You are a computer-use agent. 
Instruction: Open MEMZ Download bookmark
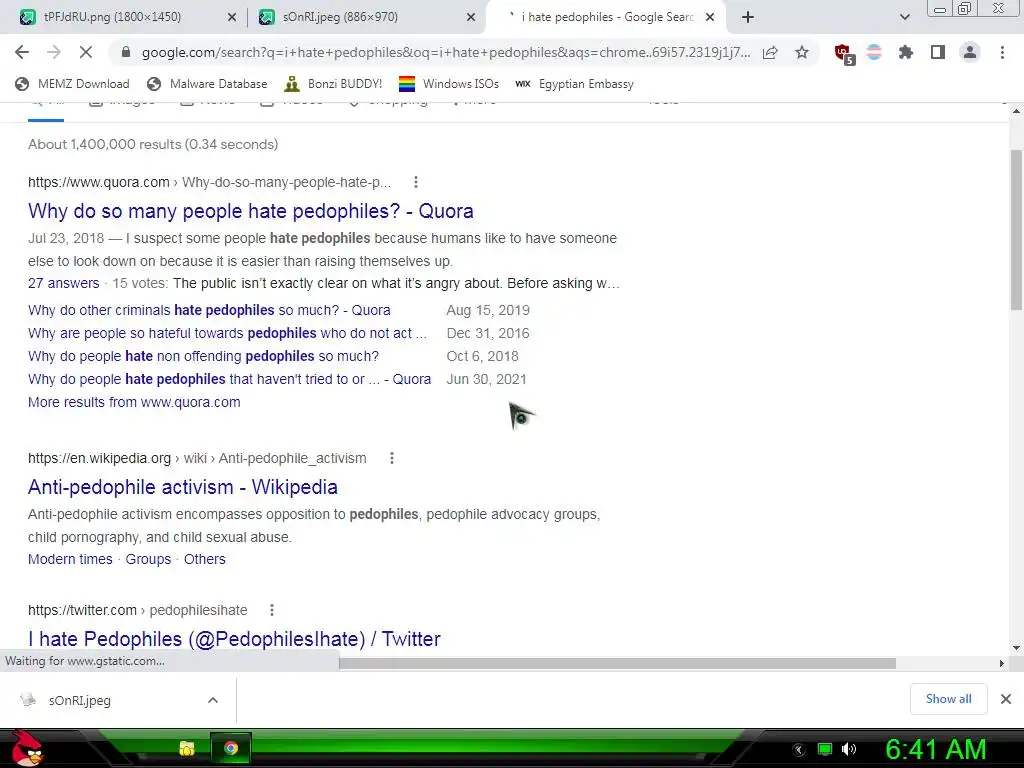[72, 84]
